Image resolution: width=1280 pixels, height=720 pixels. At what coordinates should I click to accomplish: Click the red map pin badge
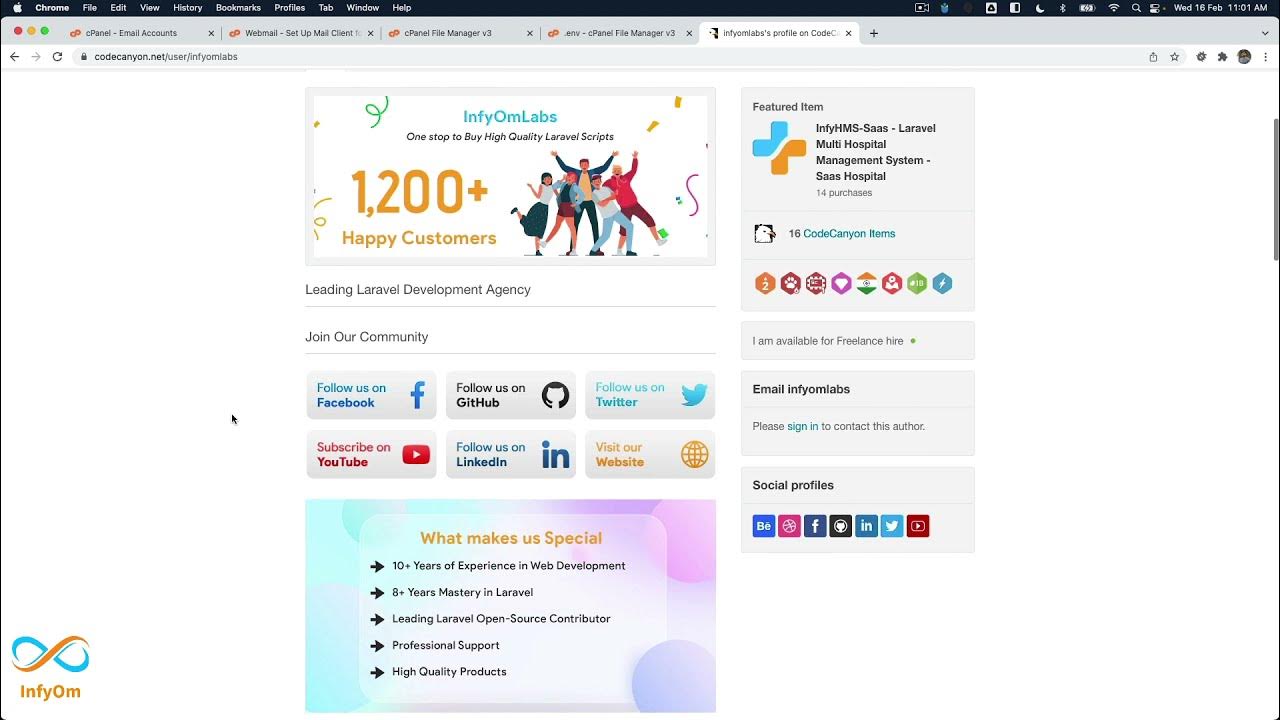coord(892,284)
